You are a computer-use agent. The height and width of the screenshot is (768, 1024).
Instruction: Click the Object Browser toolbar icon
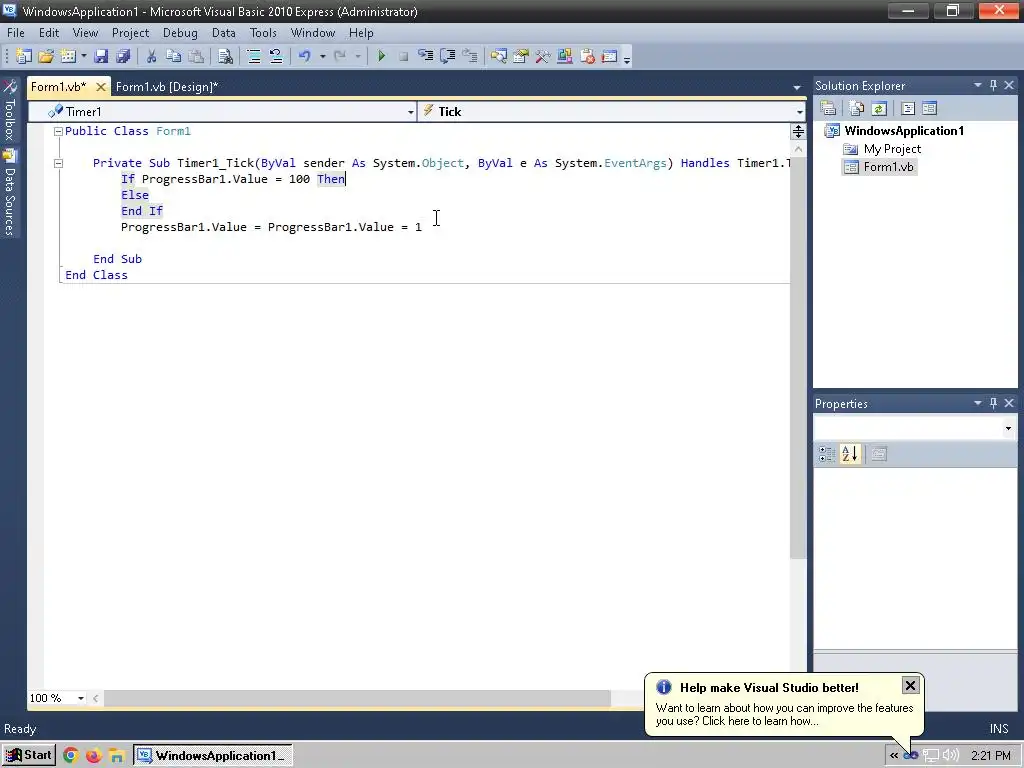[565, 57]
